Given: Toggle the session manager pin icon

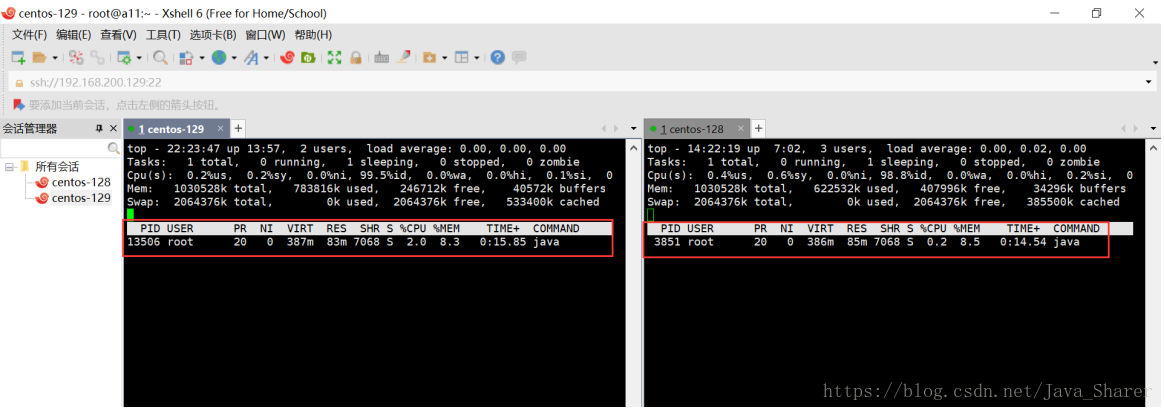Looking at the screenshot, I should (x=99, y=128).
